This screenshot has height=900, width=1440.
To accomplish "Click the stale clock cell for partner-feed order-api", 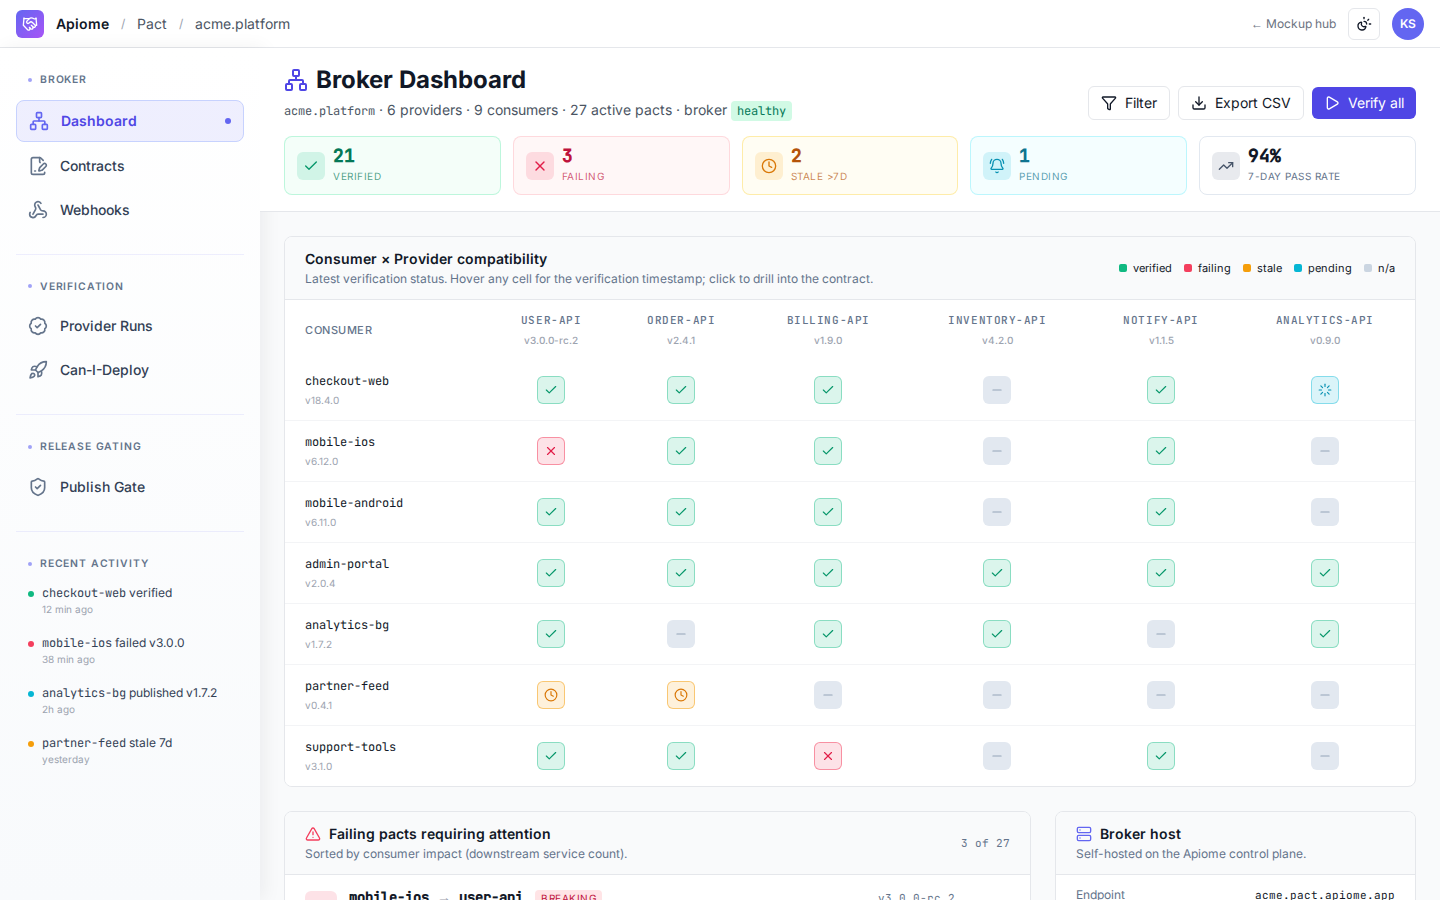I will pos(681,695).
